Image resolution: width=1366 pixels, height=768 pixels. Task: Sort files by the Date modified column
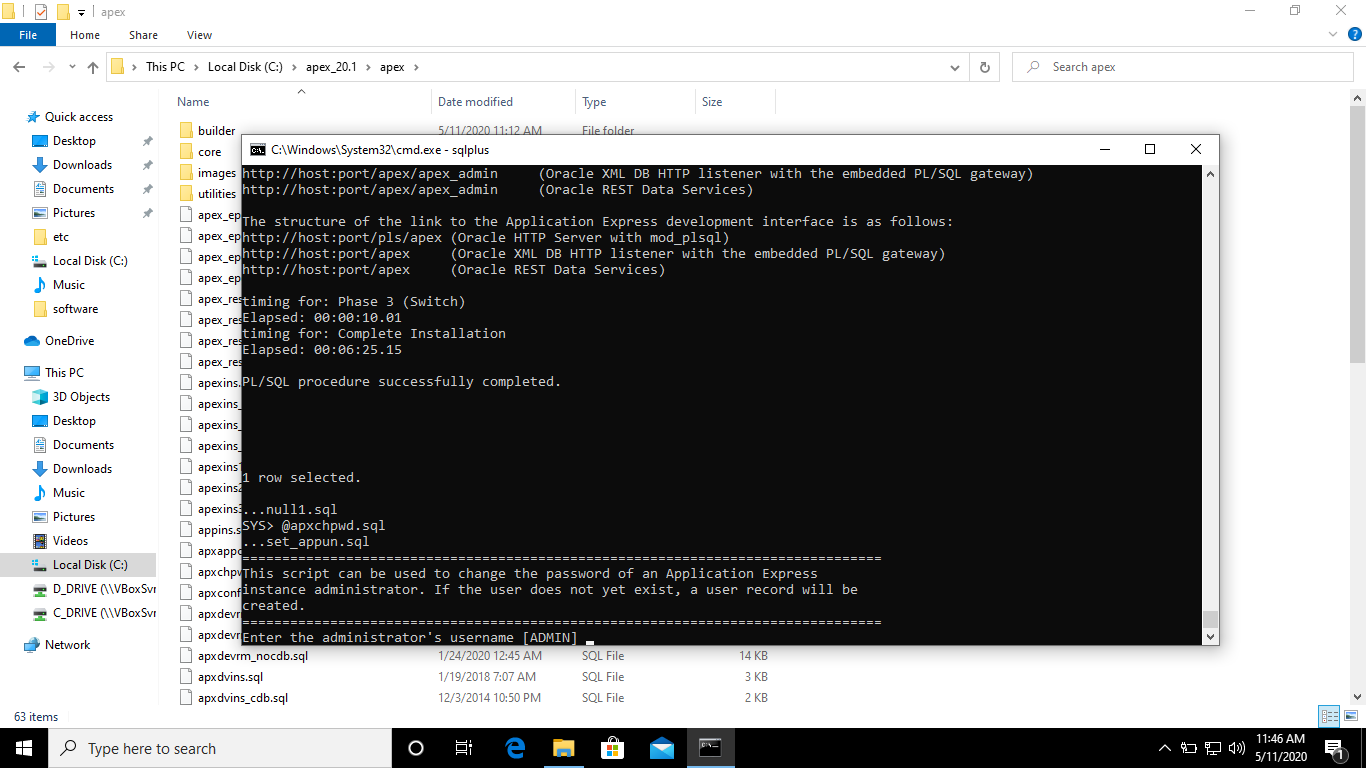478,101
